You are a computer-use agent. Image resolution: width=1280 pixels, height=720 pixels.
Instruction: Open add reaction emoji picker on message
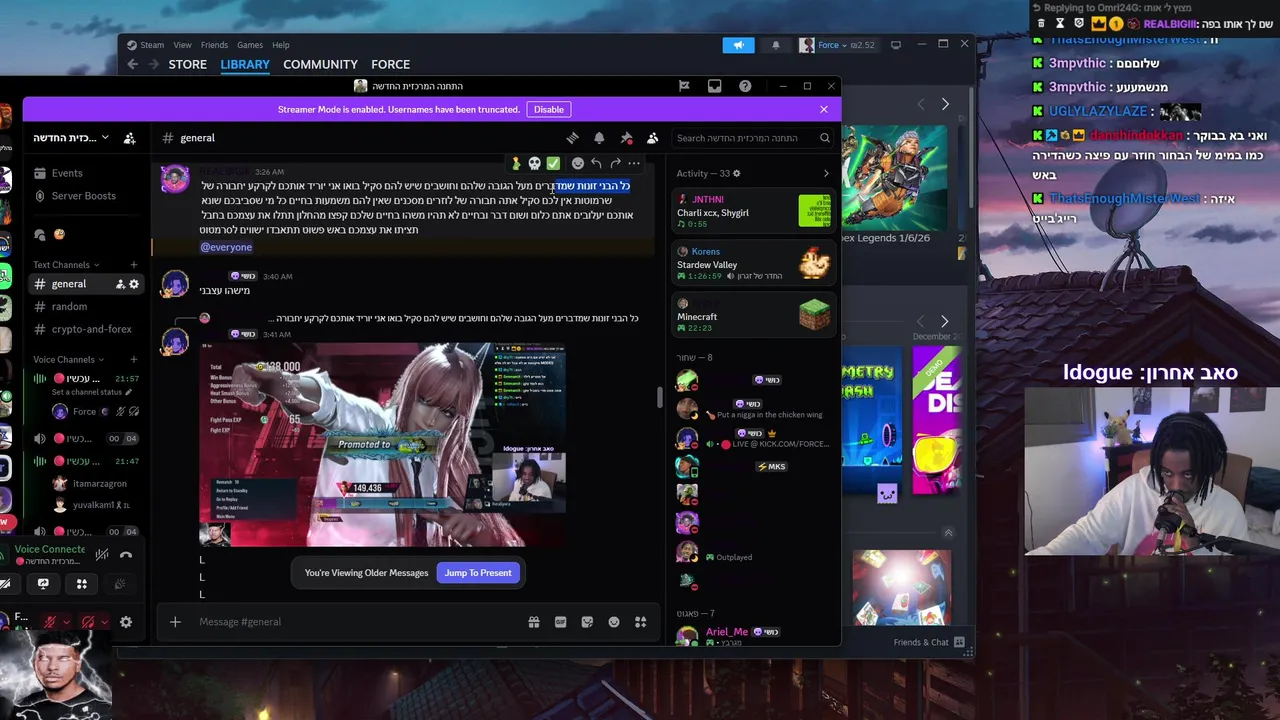(x=577, y=163)
